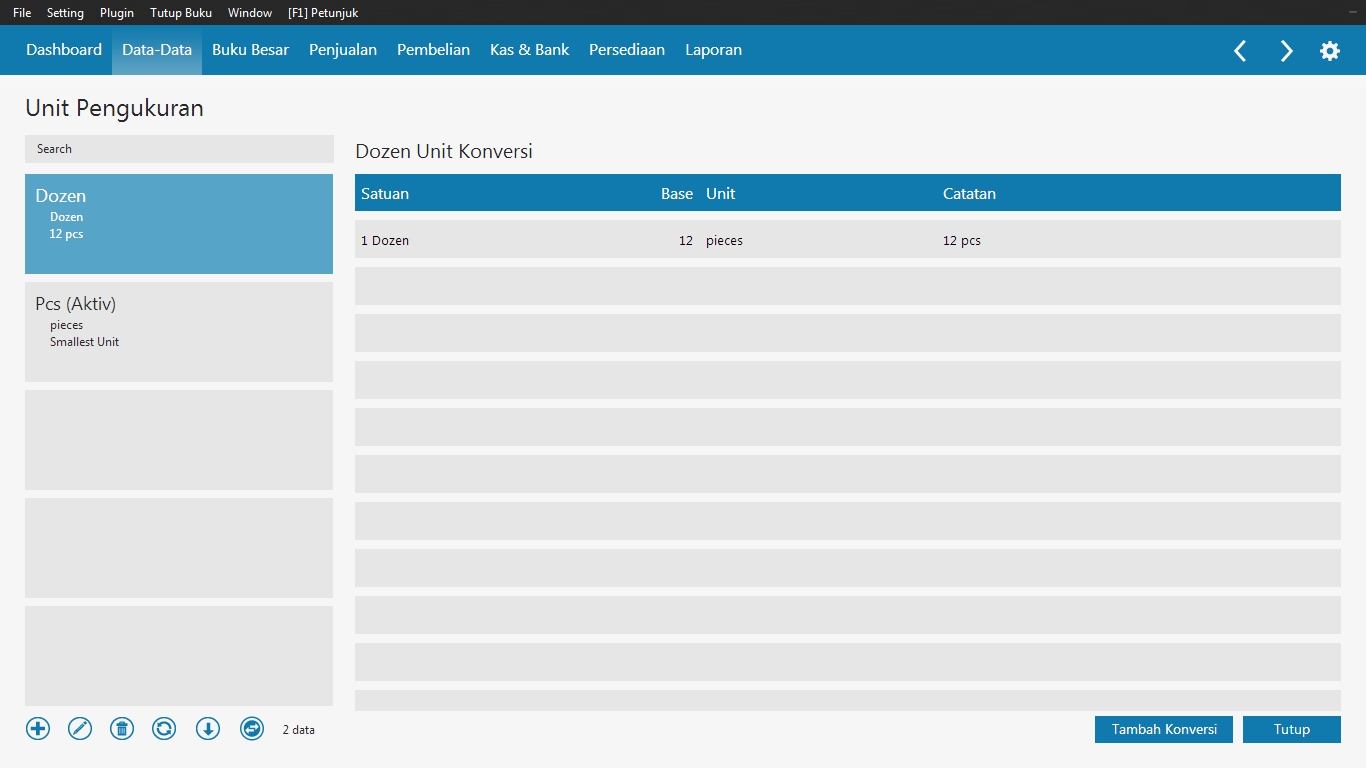This screenshot has height=768, width=1366.
Task: Click the Tambah Konversi button
Action: [1164, 730]
